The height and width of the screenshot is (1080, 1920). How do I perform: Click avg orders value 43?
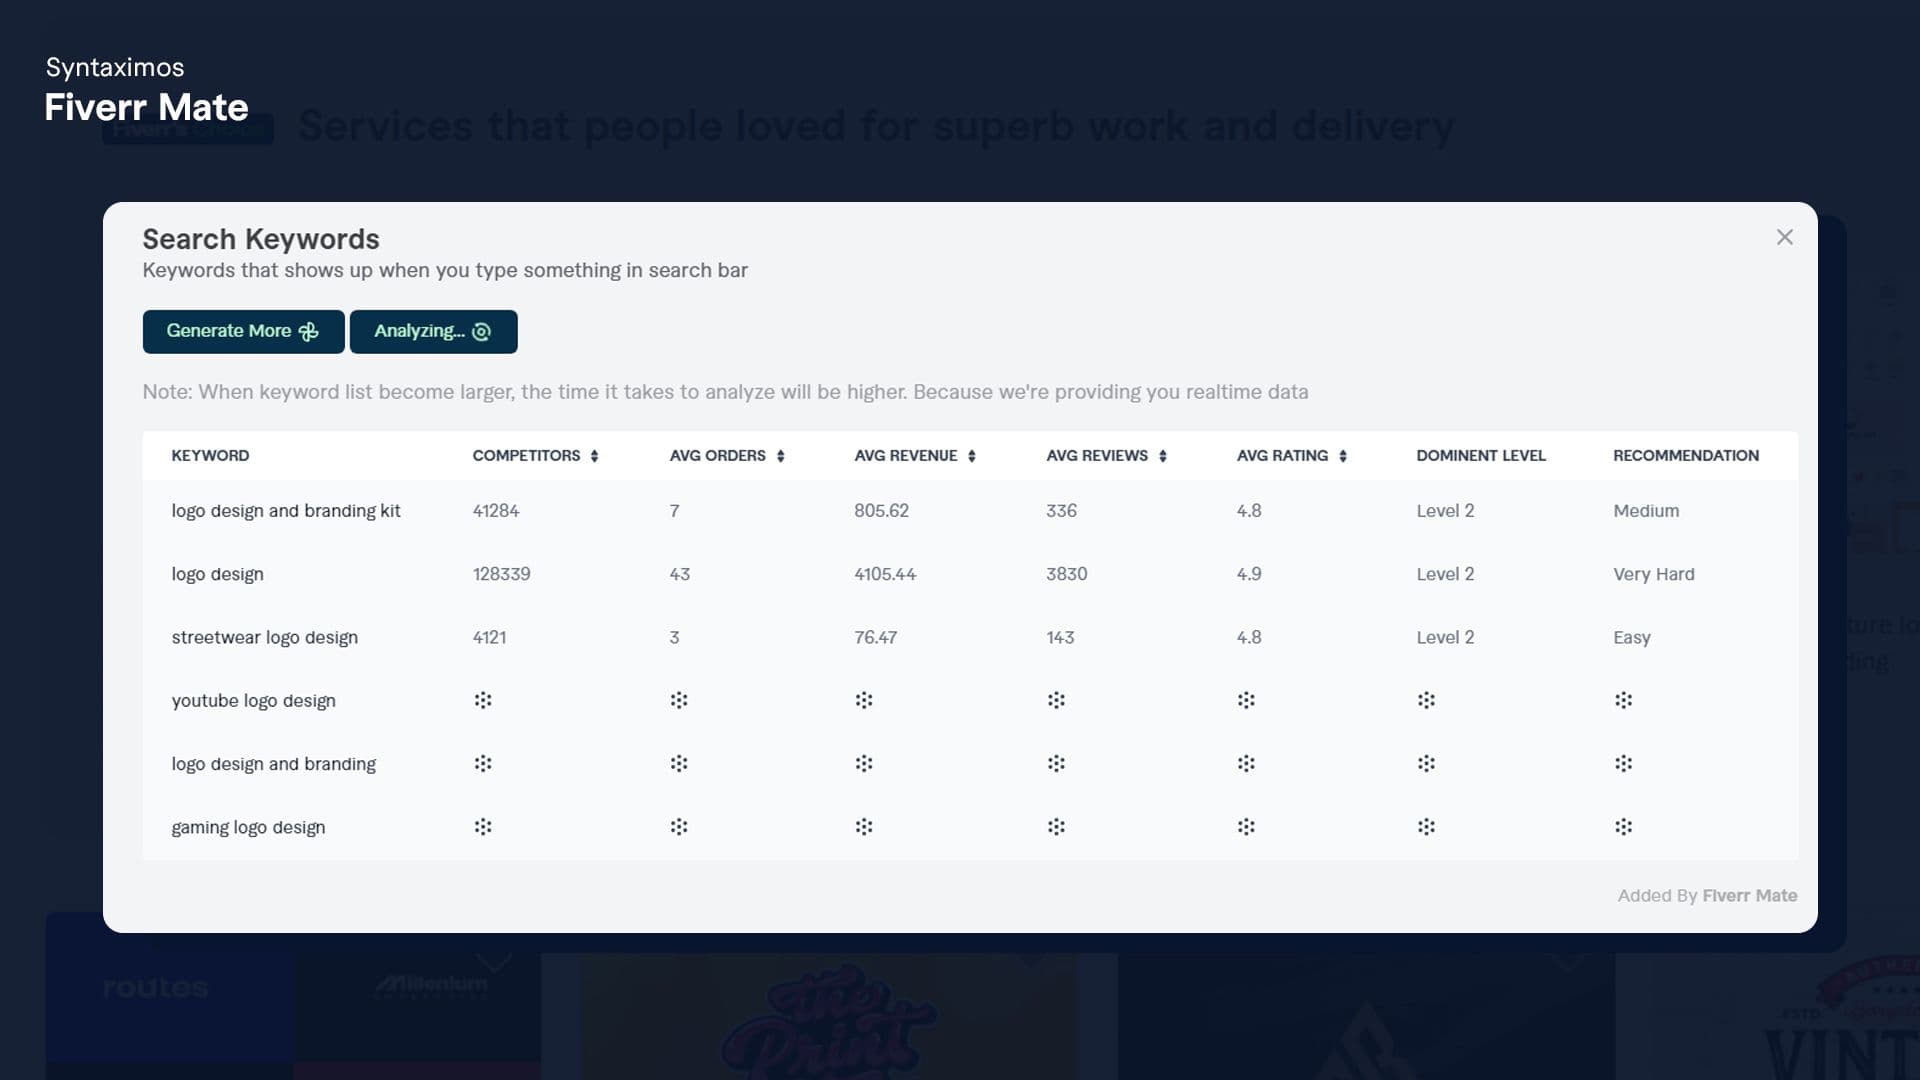[679, 574]
